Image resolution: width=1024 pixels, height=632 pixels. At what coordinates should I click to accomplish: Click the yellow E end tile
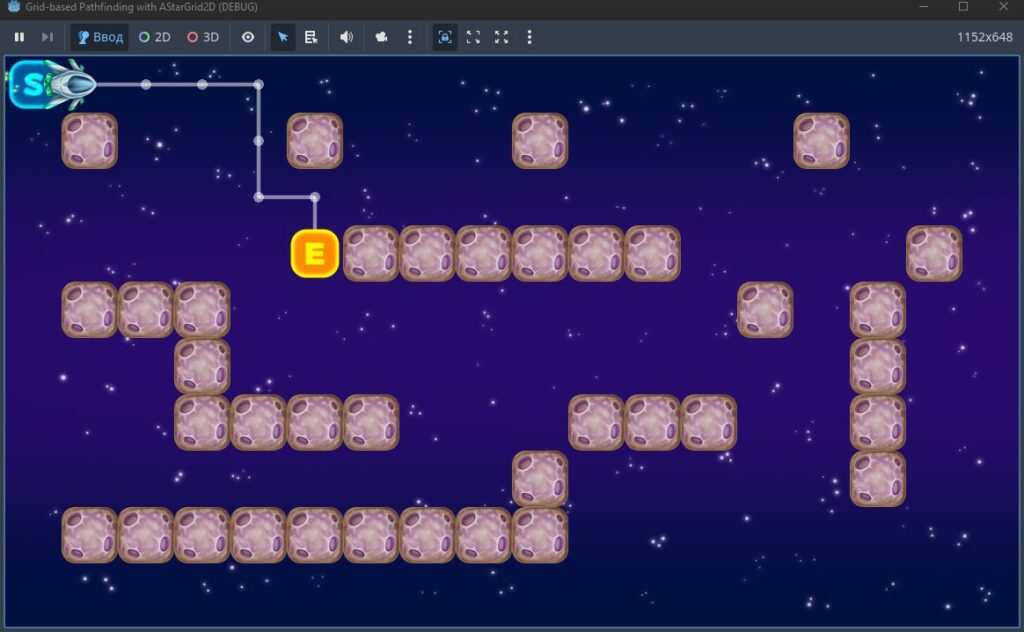315,253
